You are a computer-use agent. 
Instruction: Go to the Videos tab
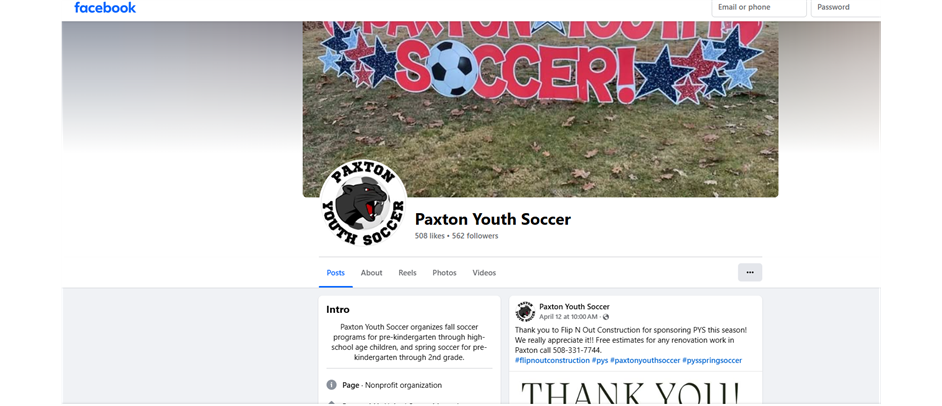(x=484, y=273)
